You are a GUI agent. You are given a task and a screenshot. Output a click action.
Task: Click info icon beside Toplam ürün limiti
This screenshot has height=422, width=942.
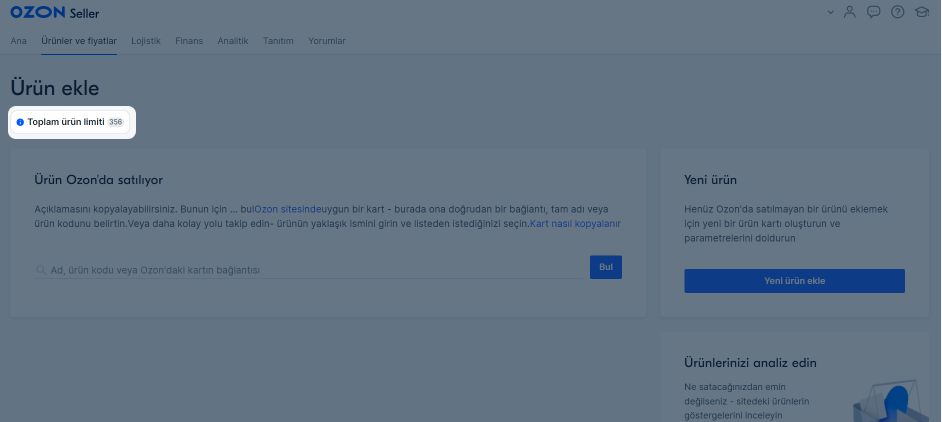(x=20, y=122)
